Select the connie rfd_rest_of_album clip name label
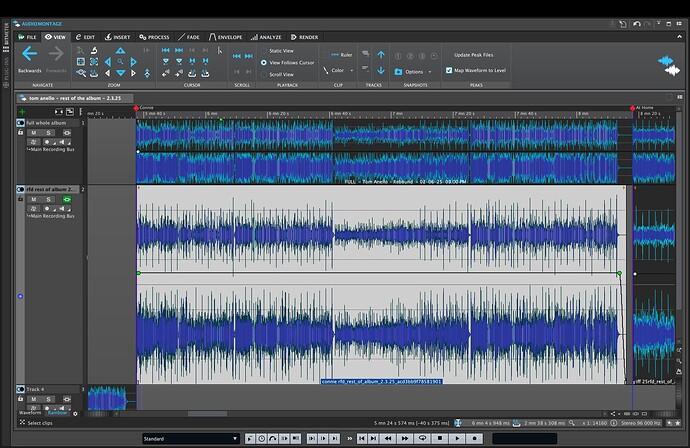The image size is (690, 448). 381,382
